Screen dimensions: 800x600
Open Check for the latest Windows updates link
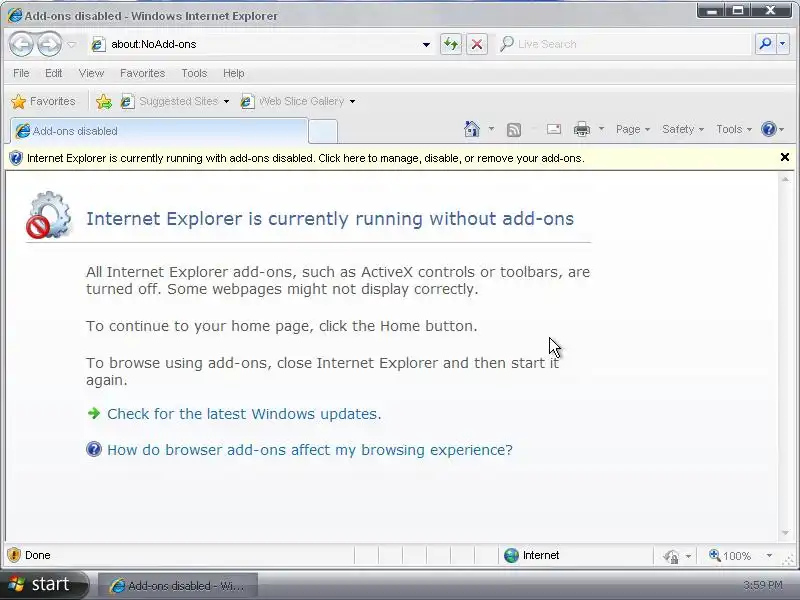click(x=244, y=414)
